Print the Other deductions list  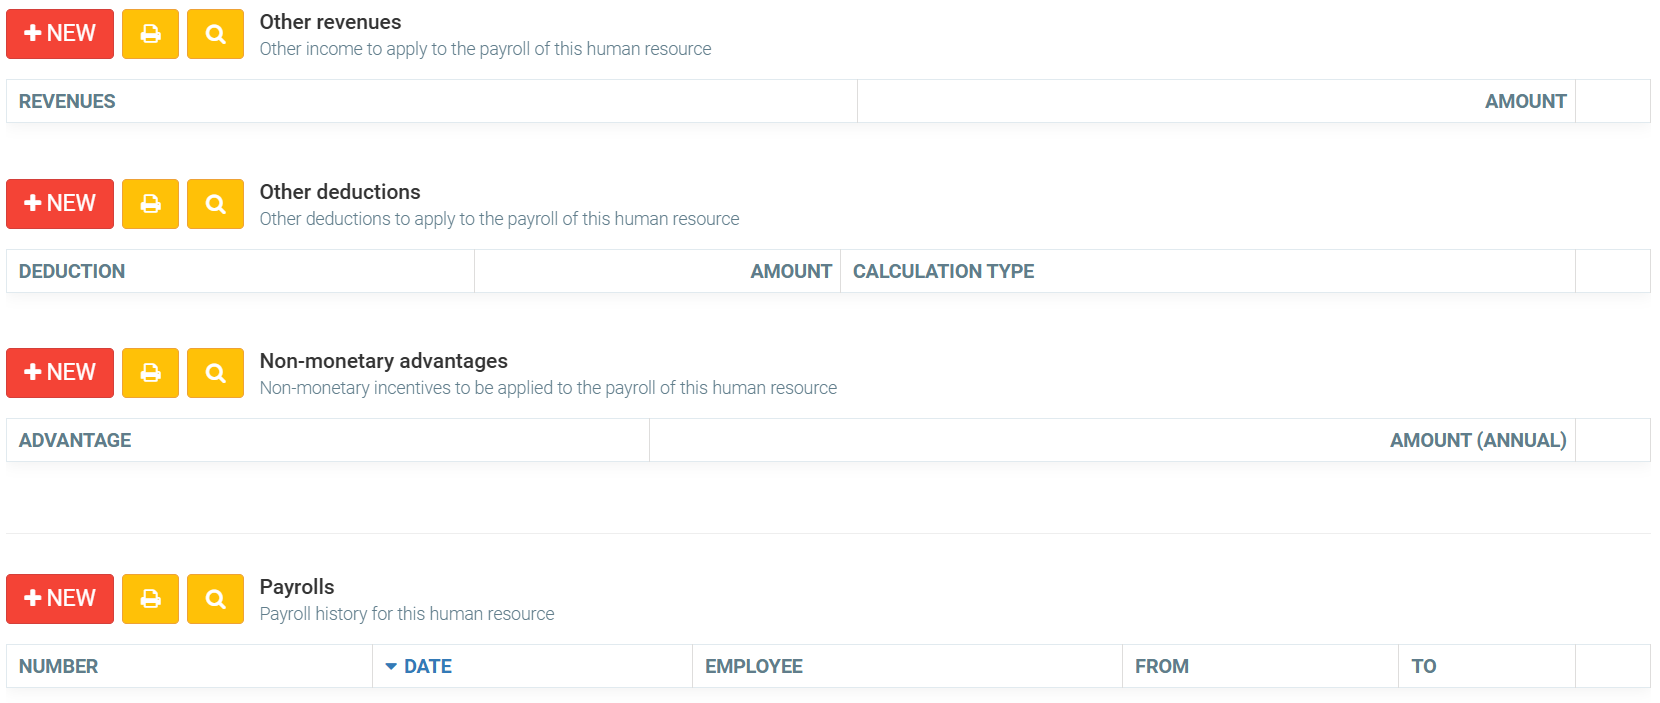(150, 204)
